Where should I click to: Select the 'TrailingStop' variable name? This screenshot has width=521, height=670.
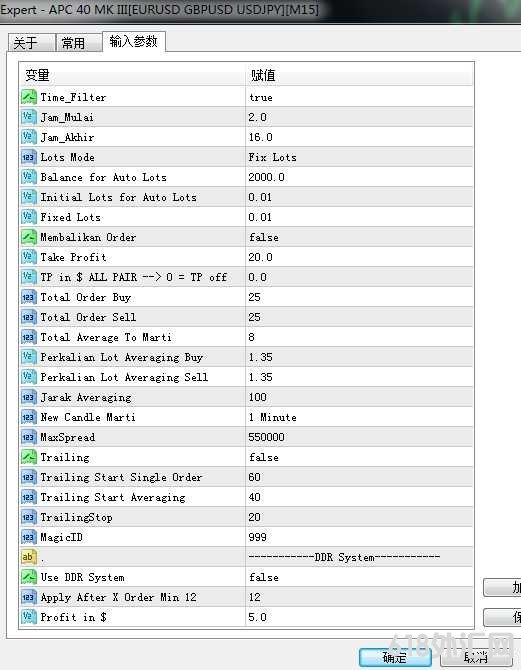(x=76, y=517)
